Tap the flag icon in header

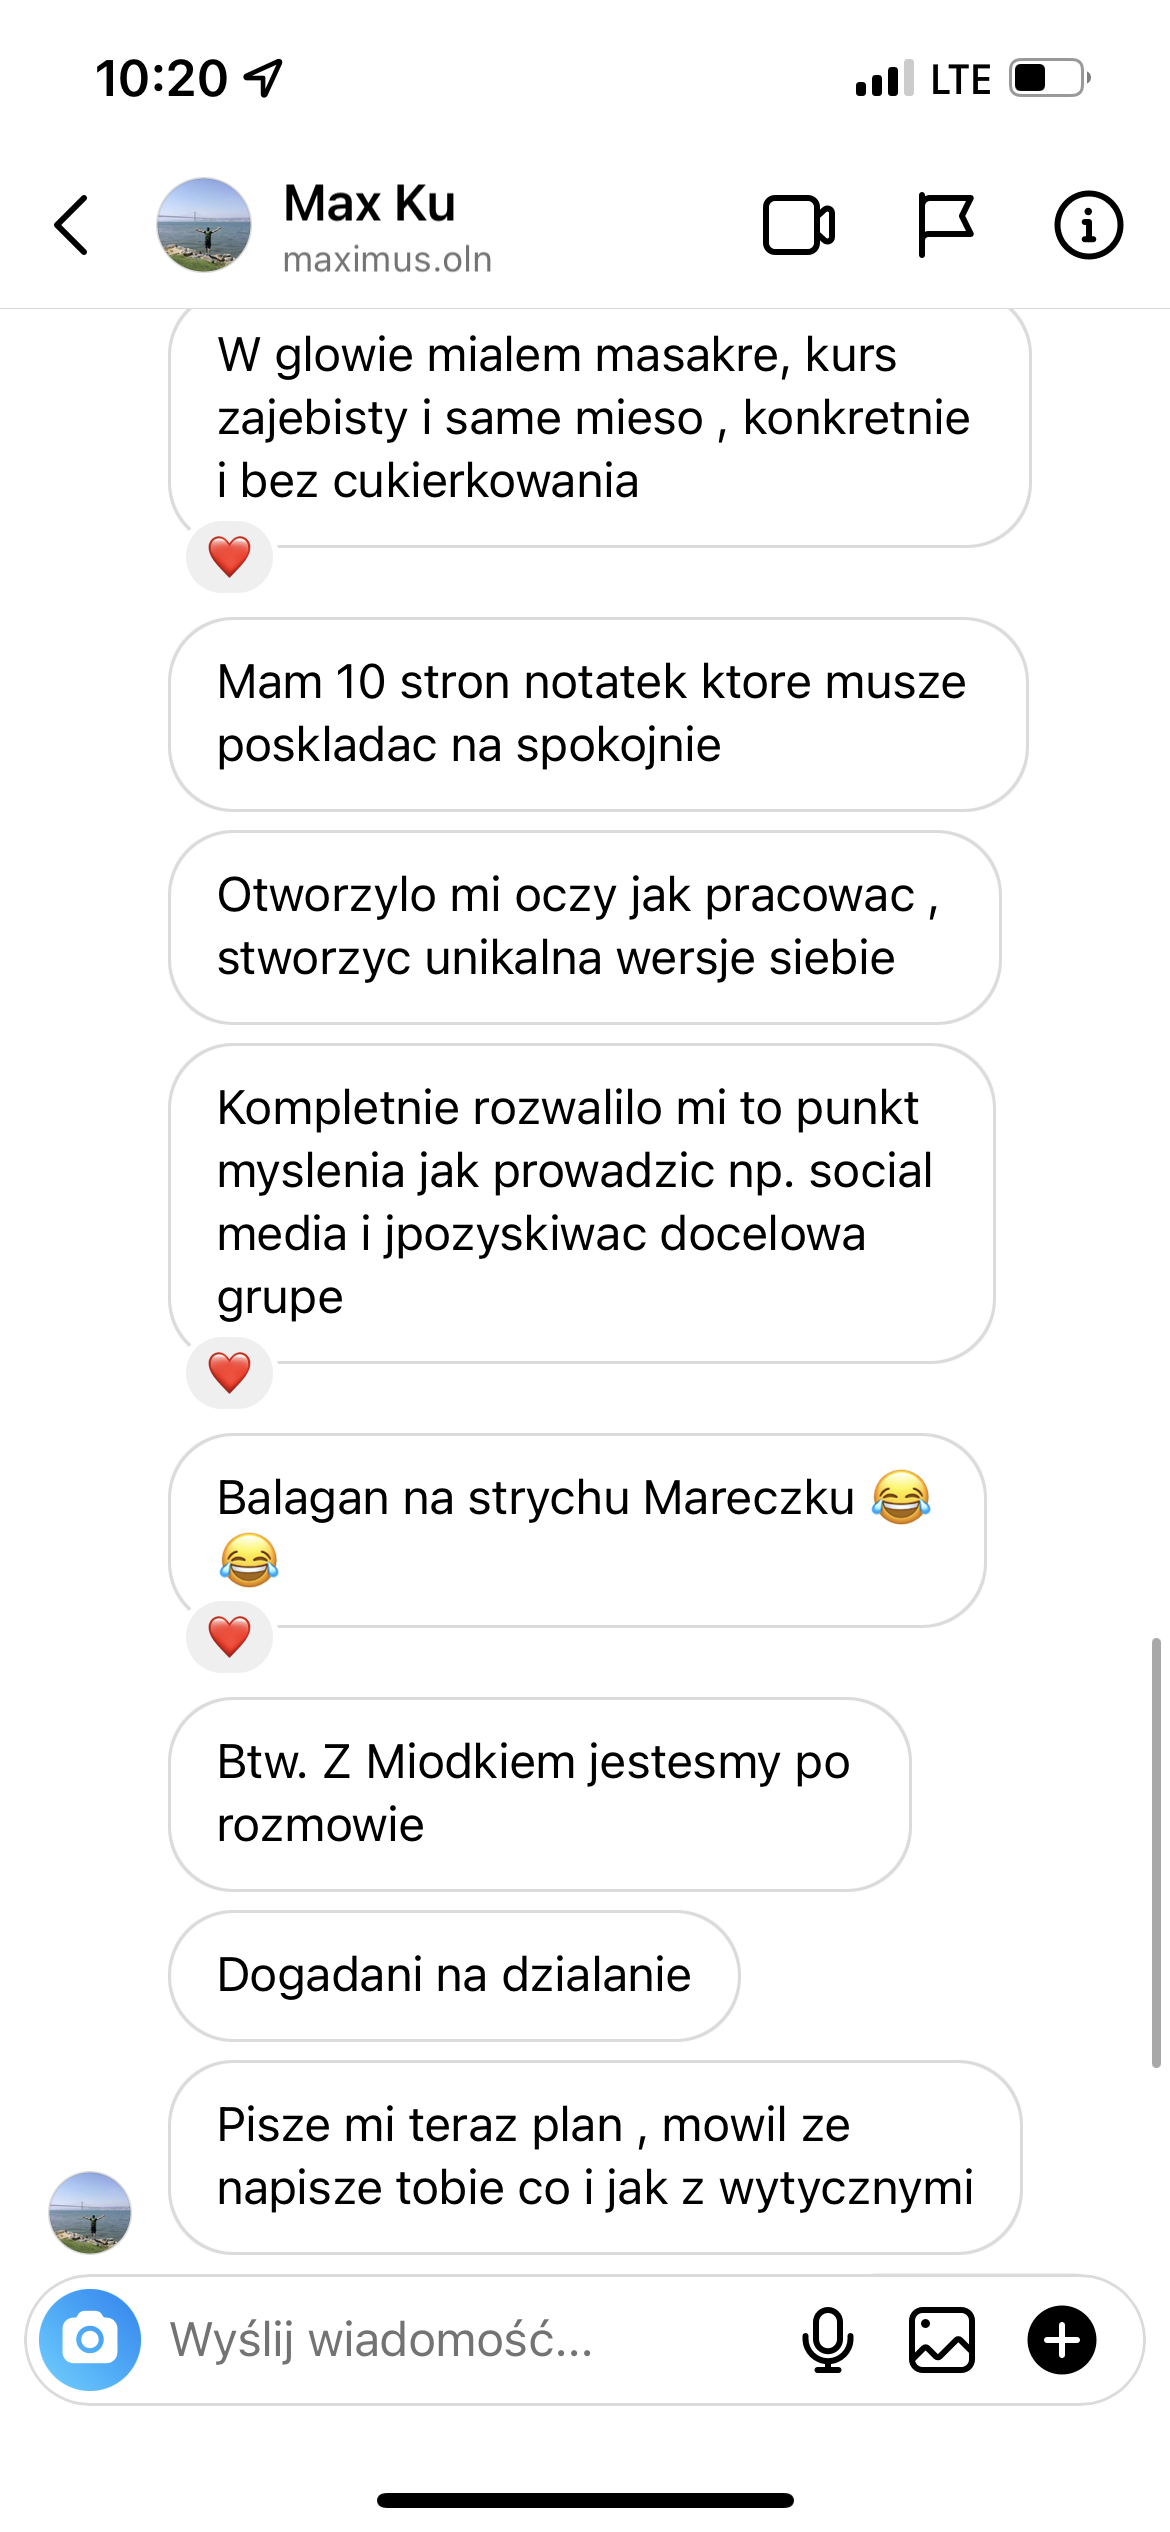(x=945, y=225)
